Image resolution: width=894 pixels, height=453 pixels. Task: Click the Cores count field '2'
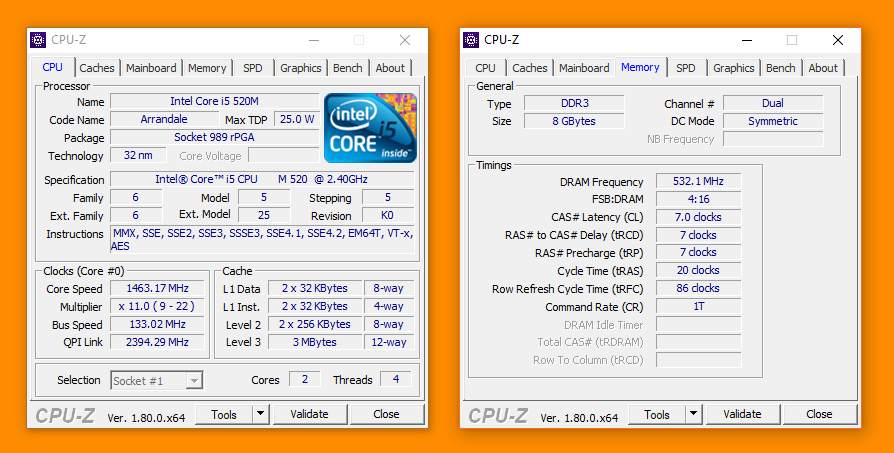point(304,379)
